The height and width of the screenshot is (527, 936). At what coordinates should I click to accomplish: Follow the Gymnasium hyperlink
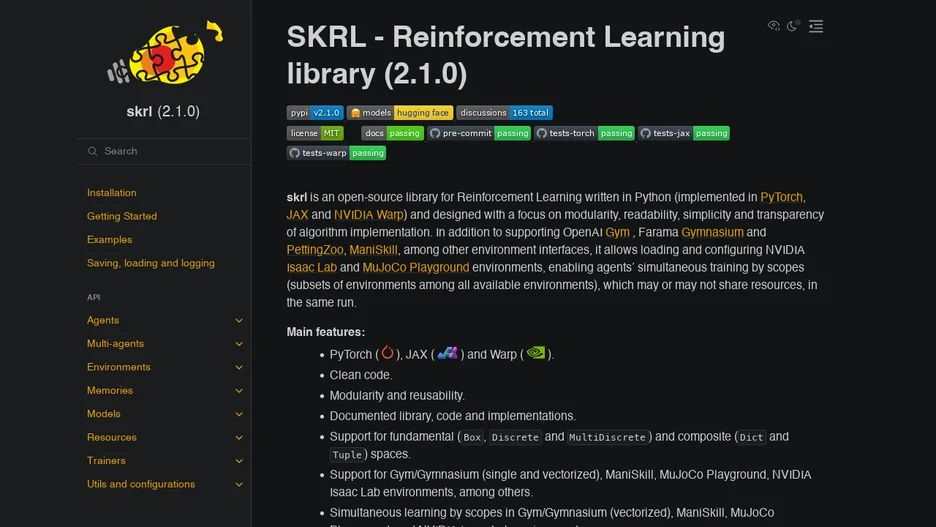(x=712, y=232)
